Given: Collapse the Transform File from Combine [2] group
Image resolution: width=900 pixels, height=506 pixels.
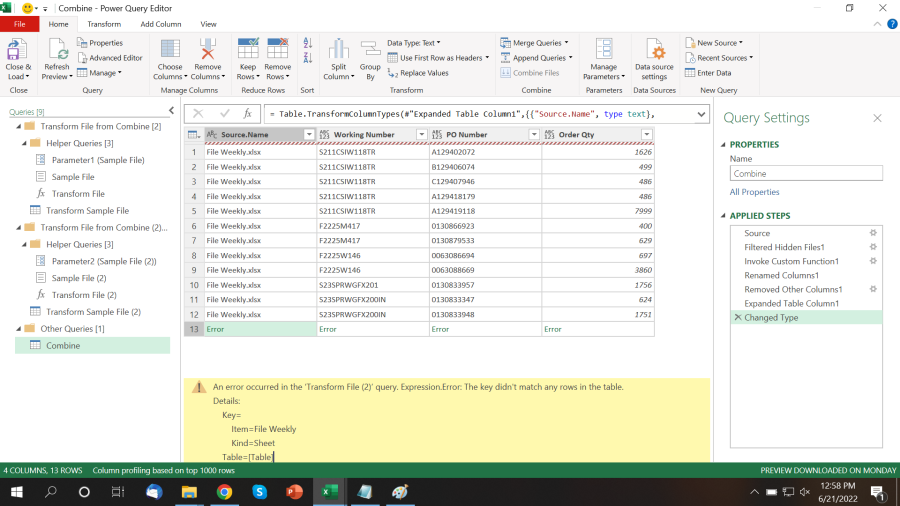Looking at the screenshot, I should click(x=19, y=126).
